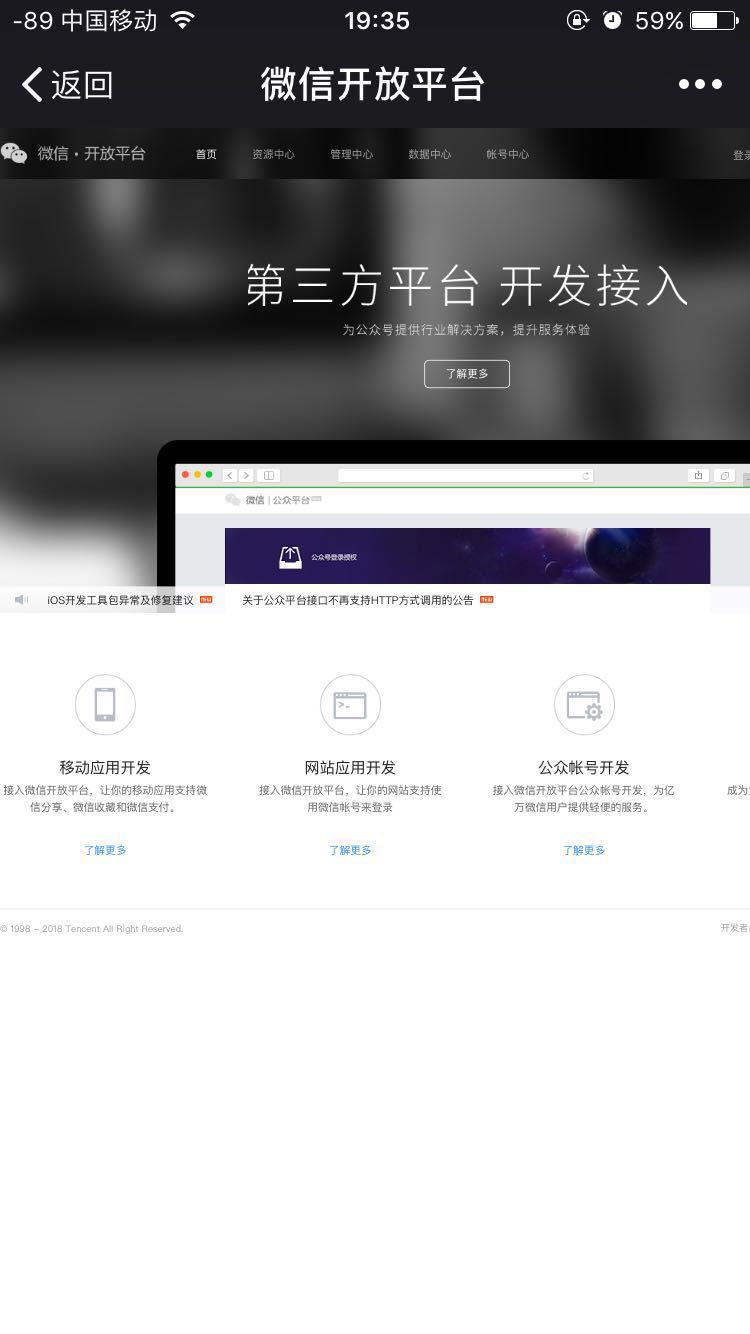Open the 公众帐号开发 heading
Viewport: 750px width, 1334px height.
[584, 768]
